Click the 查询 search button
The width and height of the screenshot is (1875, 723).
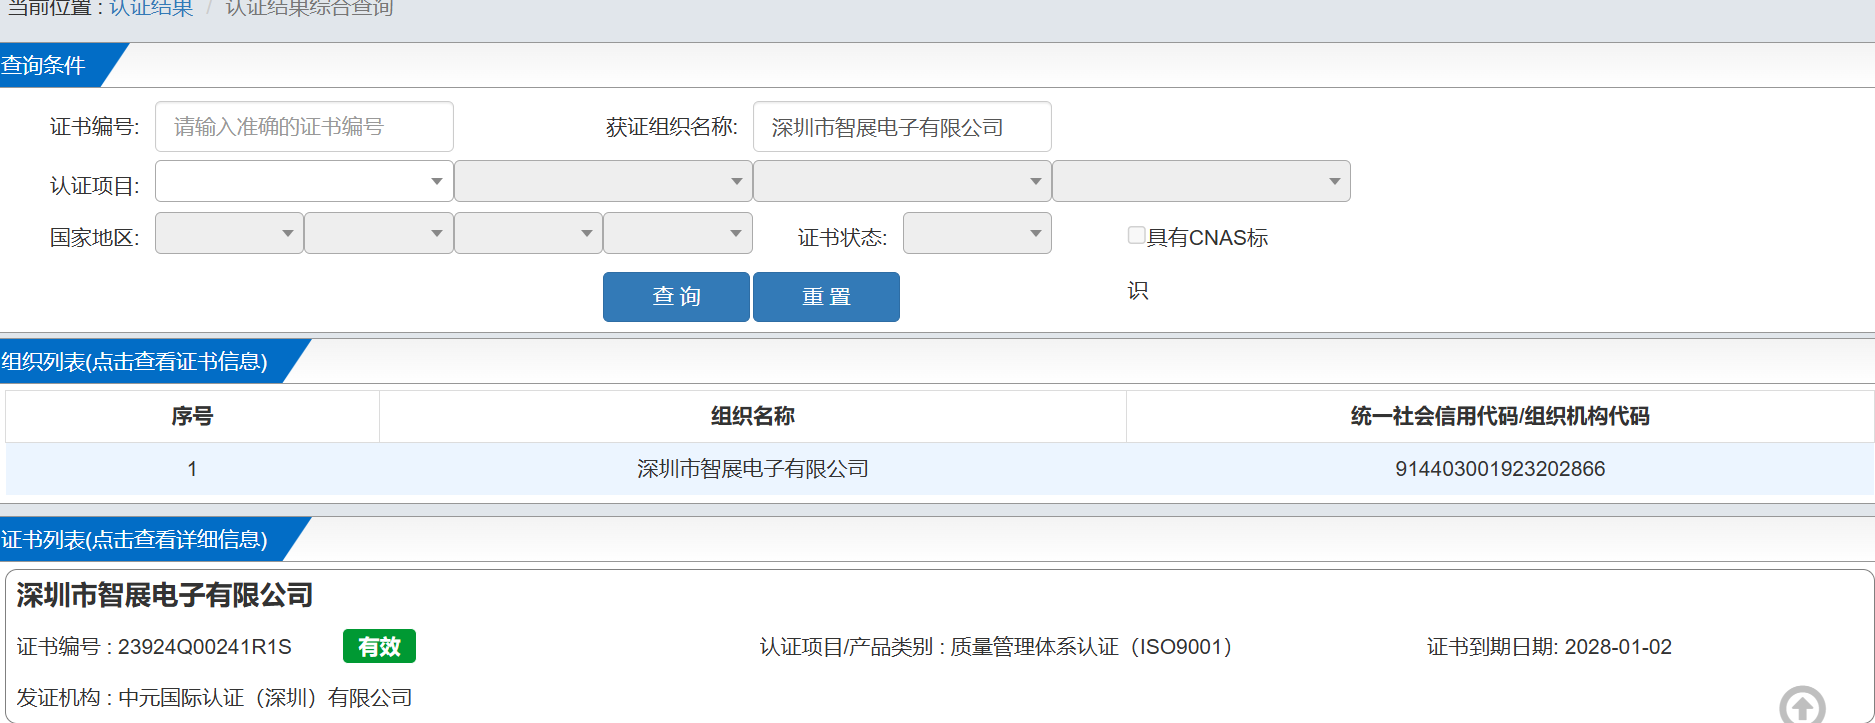pos(676,297)
